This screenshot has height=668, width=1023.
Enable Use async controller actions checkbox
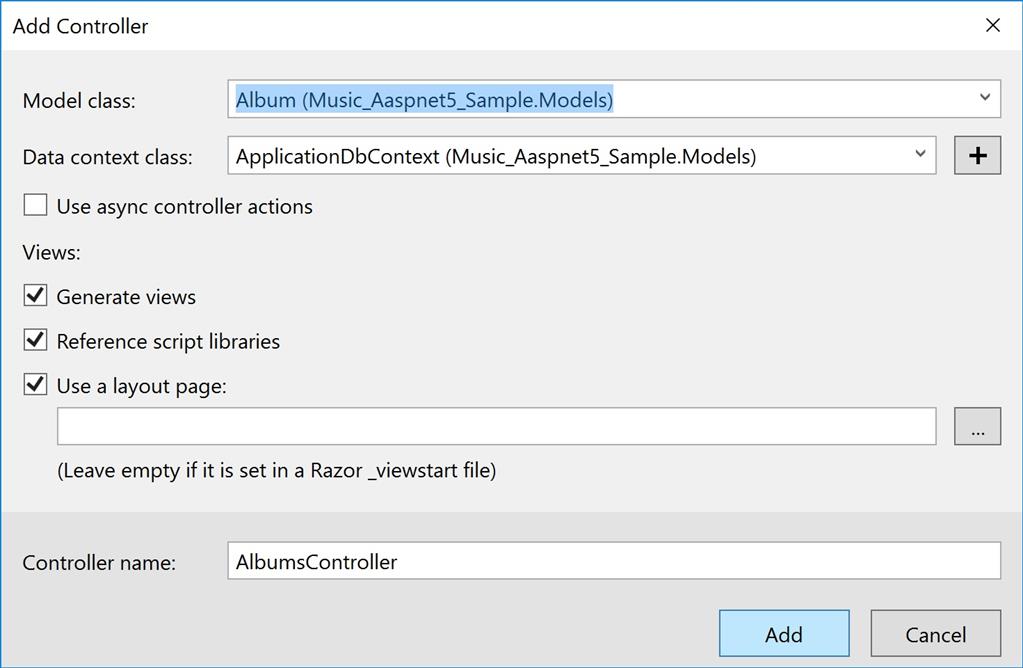coord(36,206)
